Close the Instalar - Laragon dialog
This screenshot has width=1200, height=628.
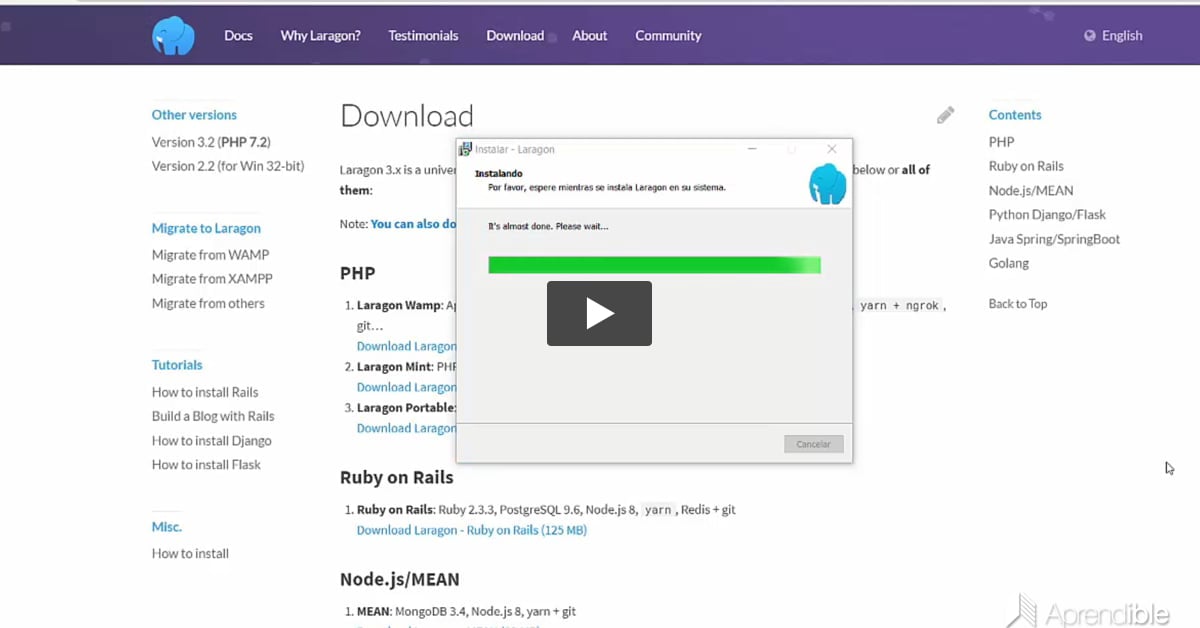(x=832, y=149)
